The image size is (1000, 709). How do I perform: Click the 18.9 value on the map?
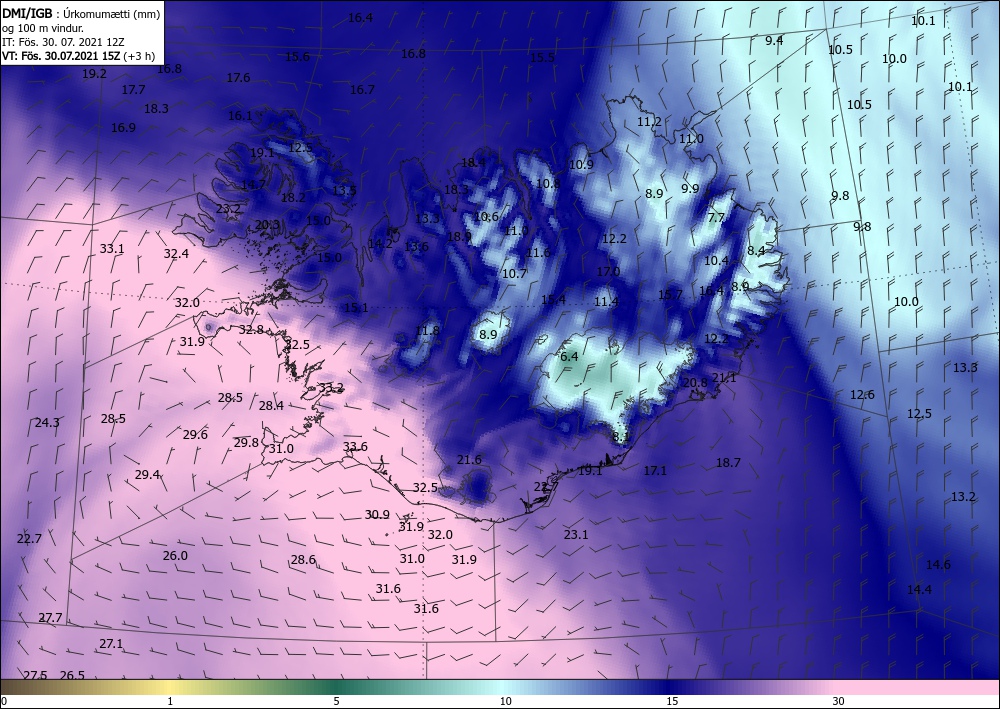459,237
